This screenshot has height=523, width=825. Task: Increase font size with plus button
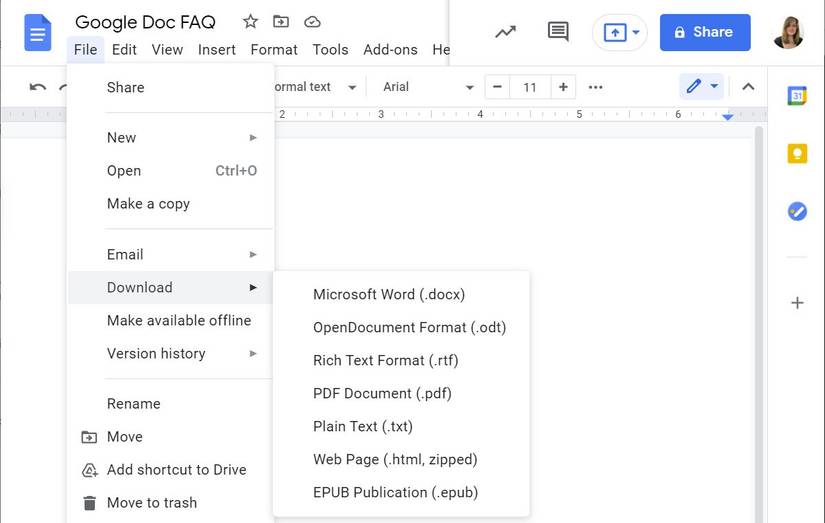tap(563, 87)
